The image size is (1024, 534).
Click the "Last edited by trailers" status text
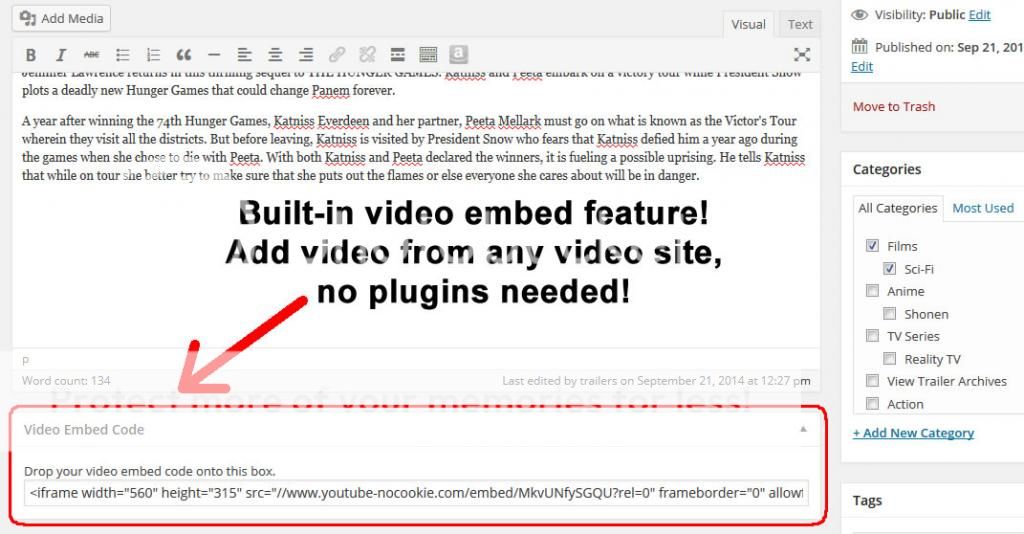pos(656,381)
